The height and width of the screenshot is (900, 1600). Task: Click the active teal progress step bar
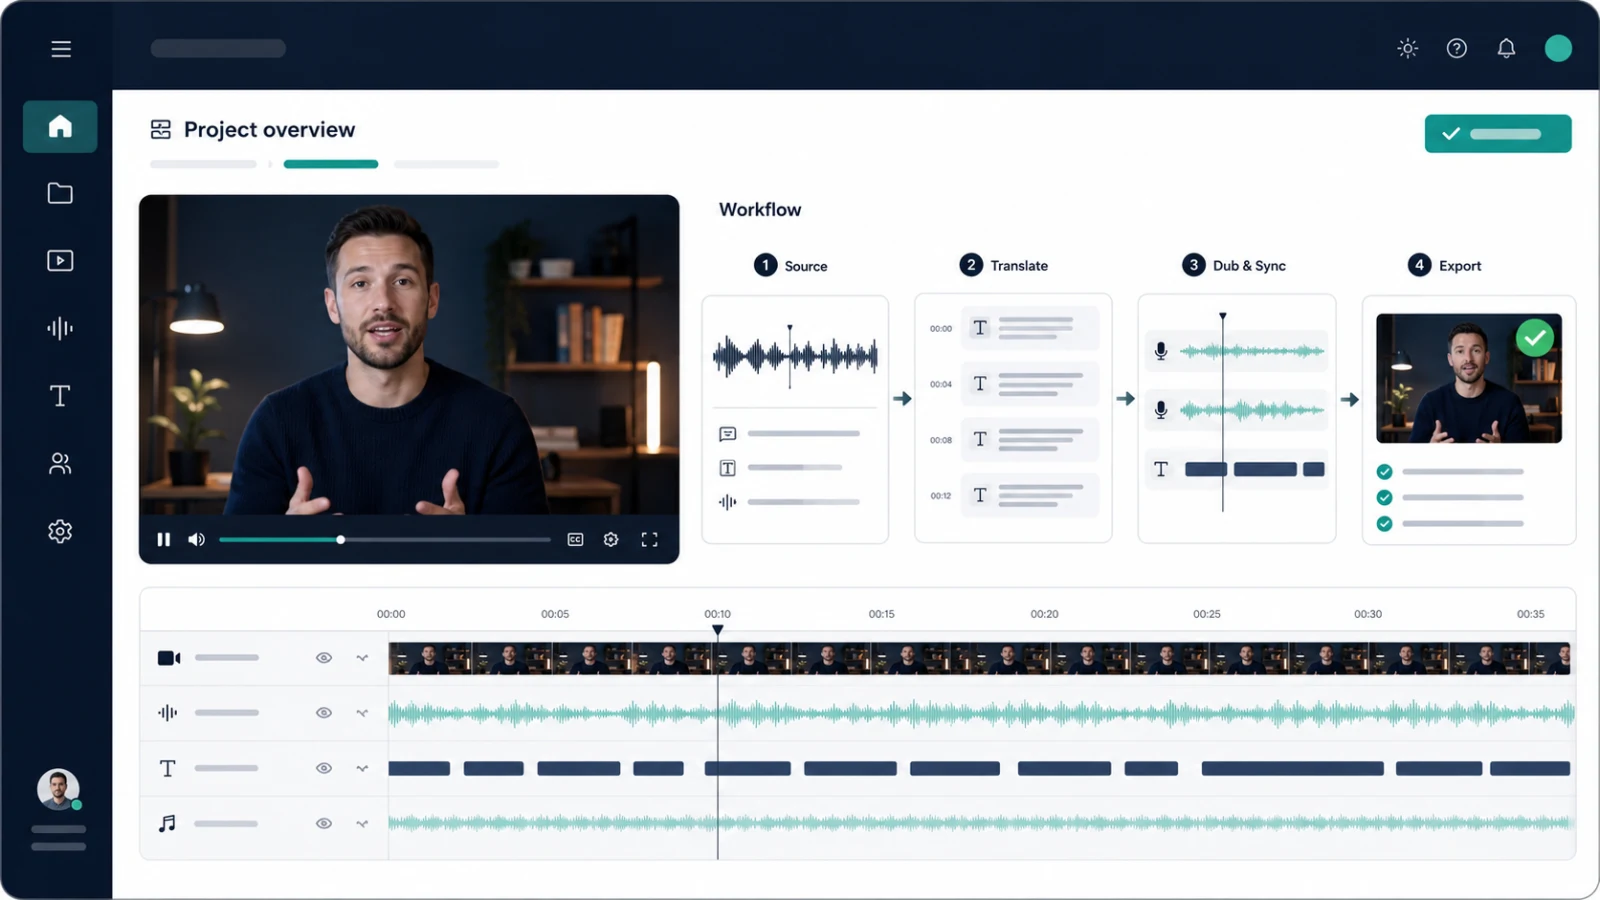click(331, 164)
